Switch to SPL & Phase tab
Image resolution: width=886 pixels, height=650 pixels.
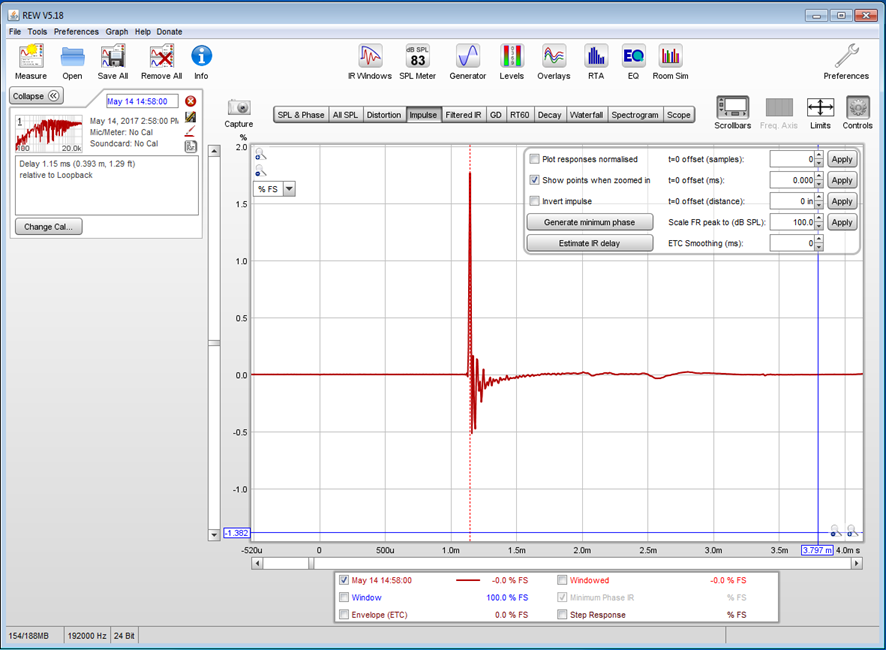(x=301, y=115)
